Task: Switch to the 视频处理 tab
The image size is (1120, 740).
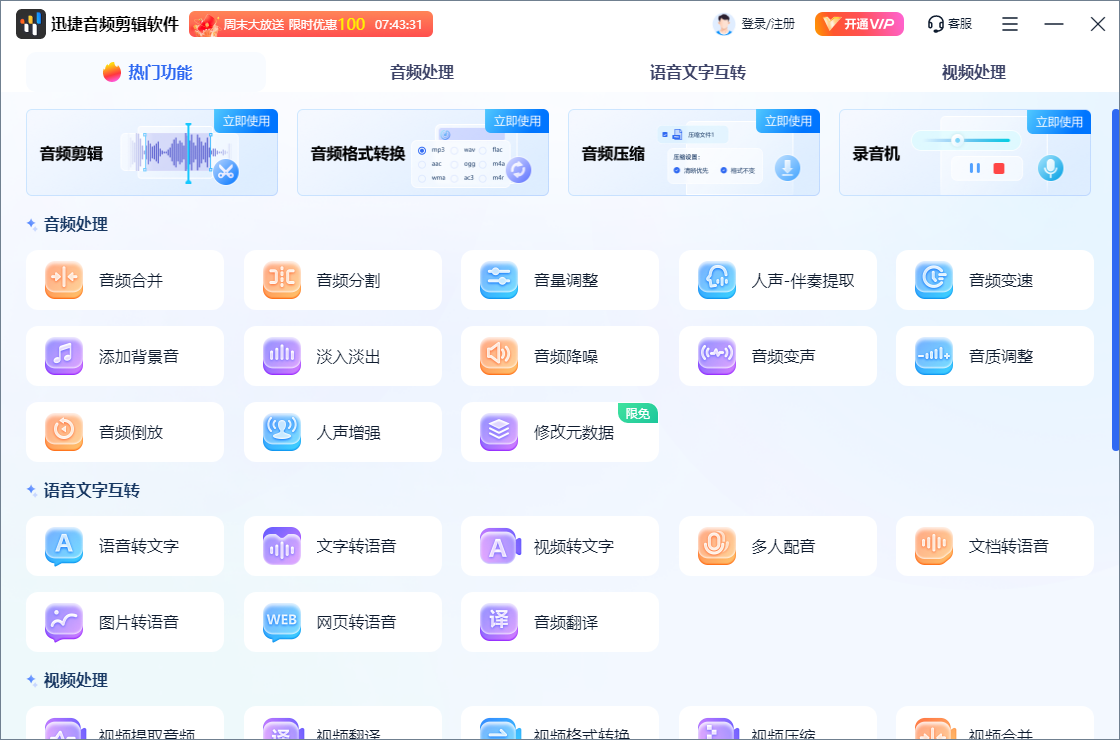Action: 973,71
